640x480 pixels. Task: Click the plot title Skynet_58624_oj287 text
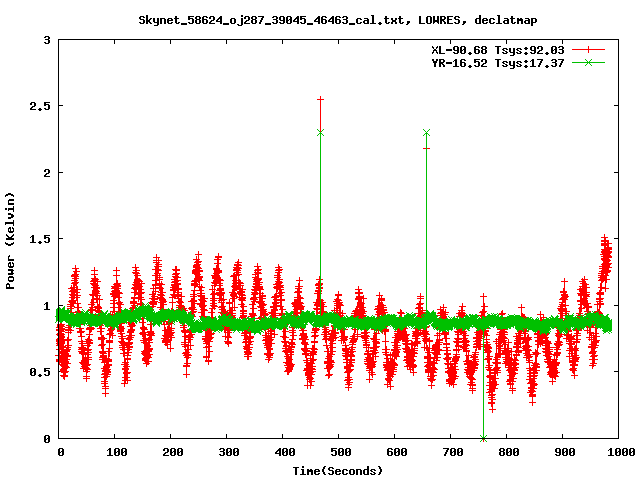tap(338, 20)
